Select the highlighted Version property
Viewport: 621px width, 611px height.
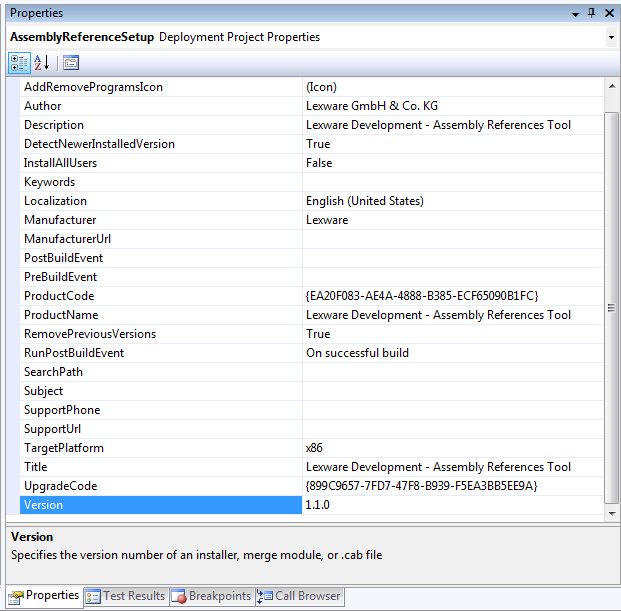point(161,505)
